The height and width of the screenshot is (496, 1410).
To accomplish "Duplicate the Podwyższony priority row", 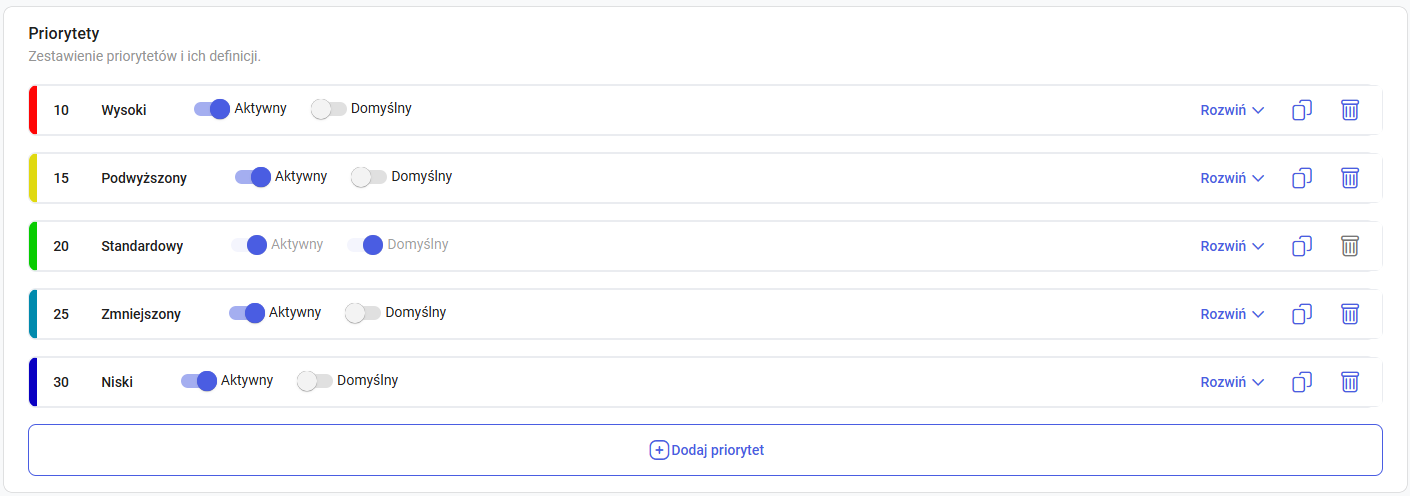I will 1301,178.
